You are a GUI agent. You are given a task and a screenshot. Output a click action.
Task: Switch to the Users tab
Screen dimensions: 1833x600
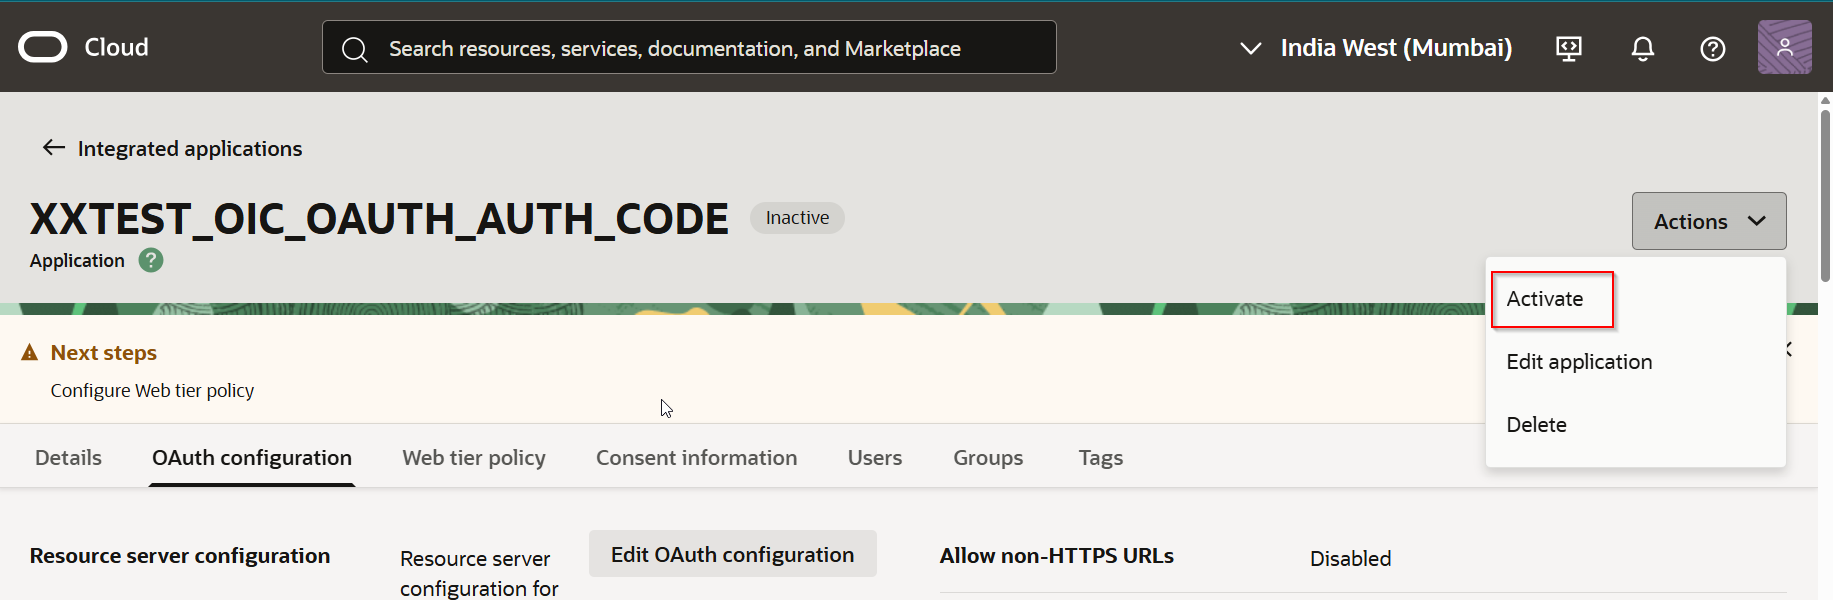click(x=874, y=458)
